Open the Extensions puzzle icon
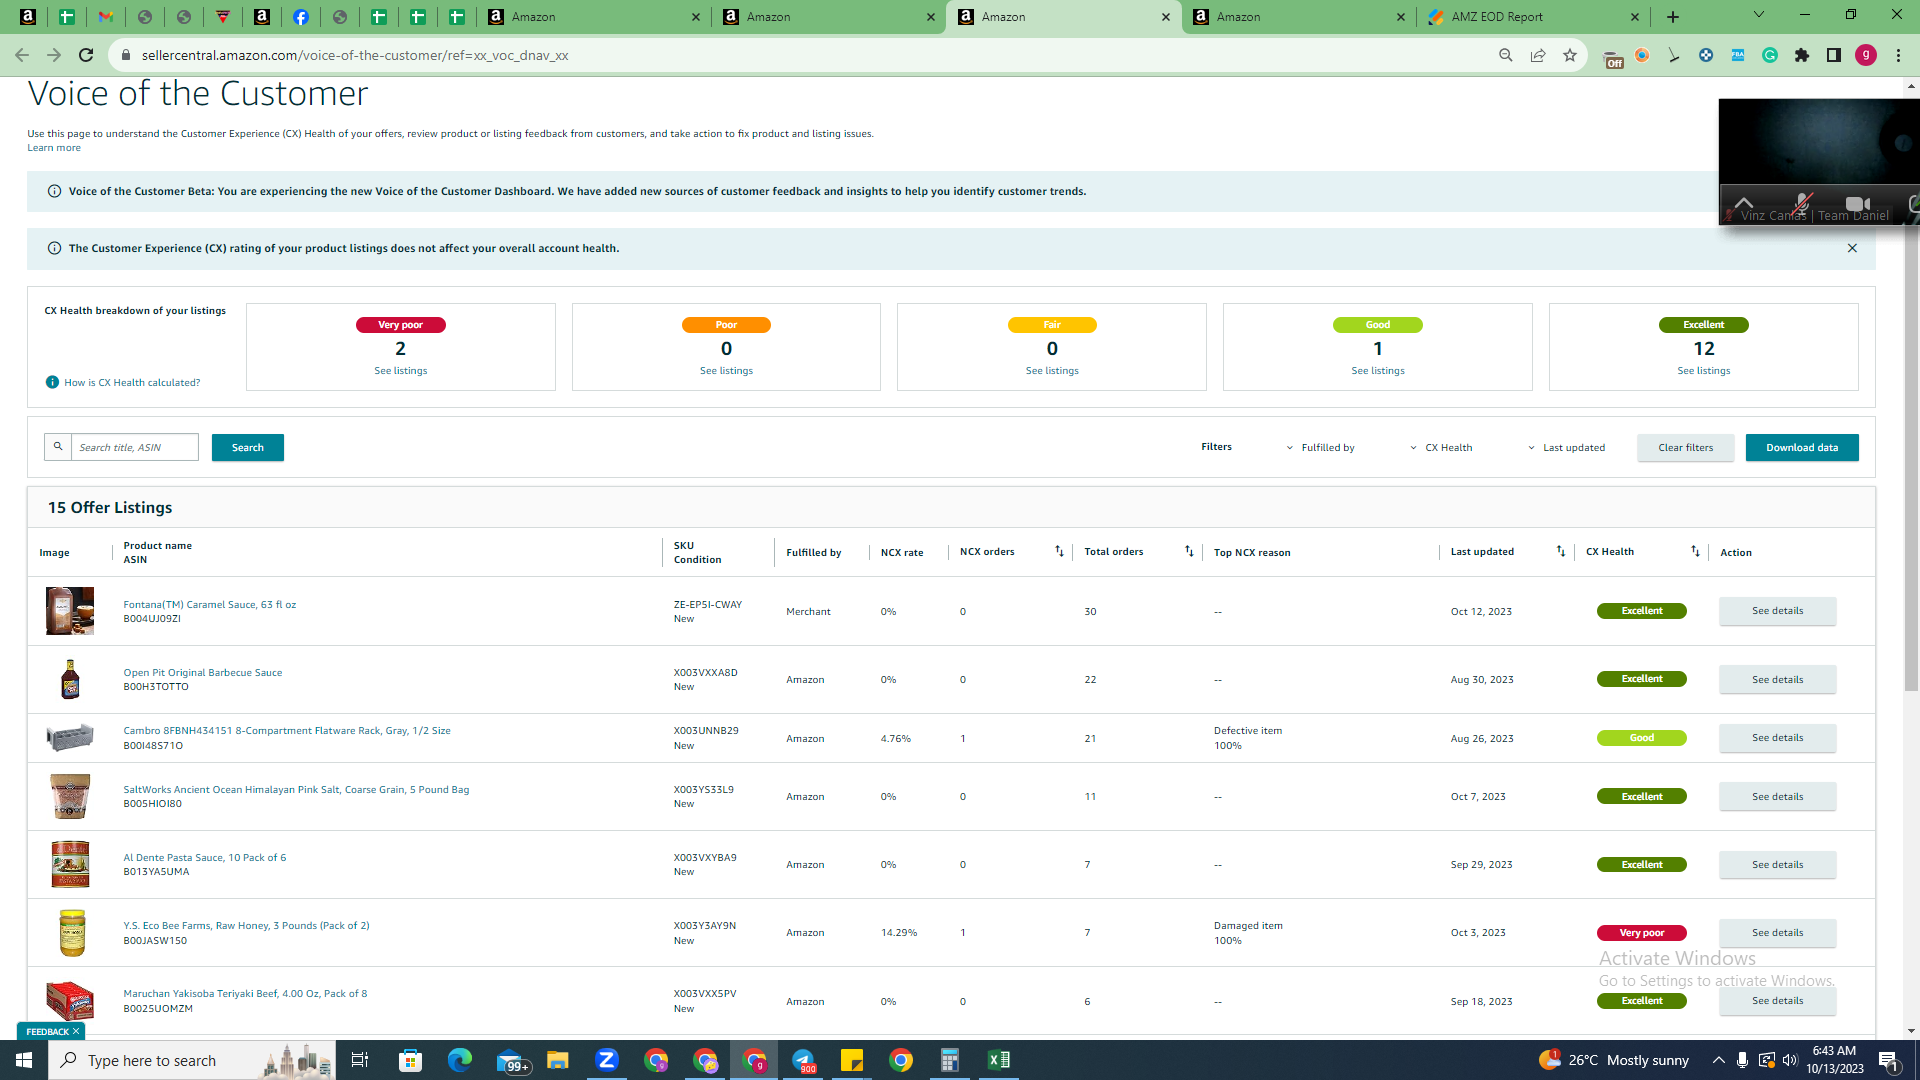1920x1080 pixels. point(1802,55)
